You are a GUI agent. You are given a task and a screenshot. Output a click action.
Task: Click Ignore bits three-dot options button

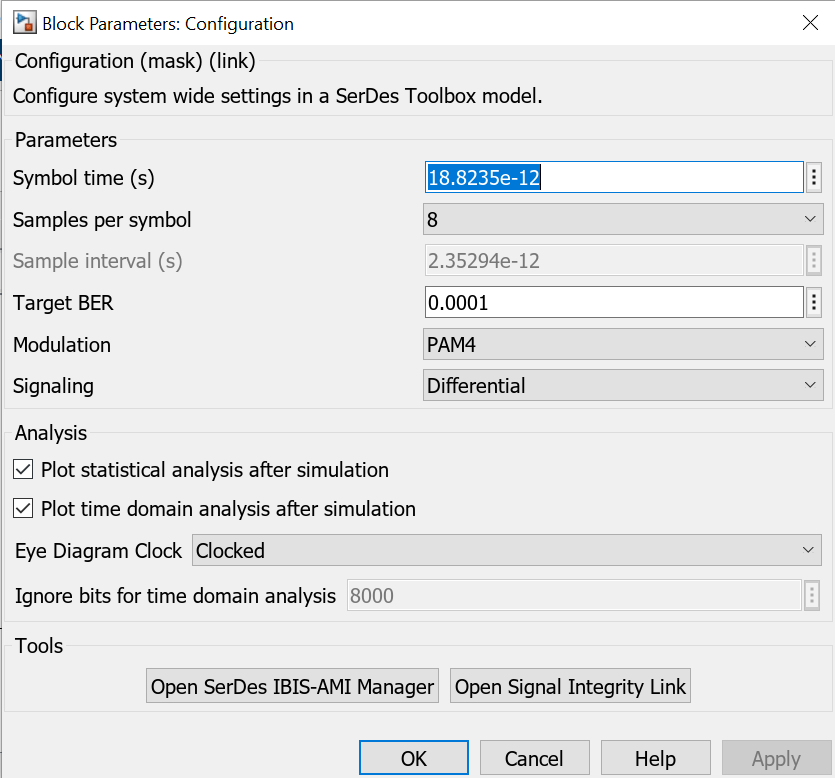tap(812, 596)
